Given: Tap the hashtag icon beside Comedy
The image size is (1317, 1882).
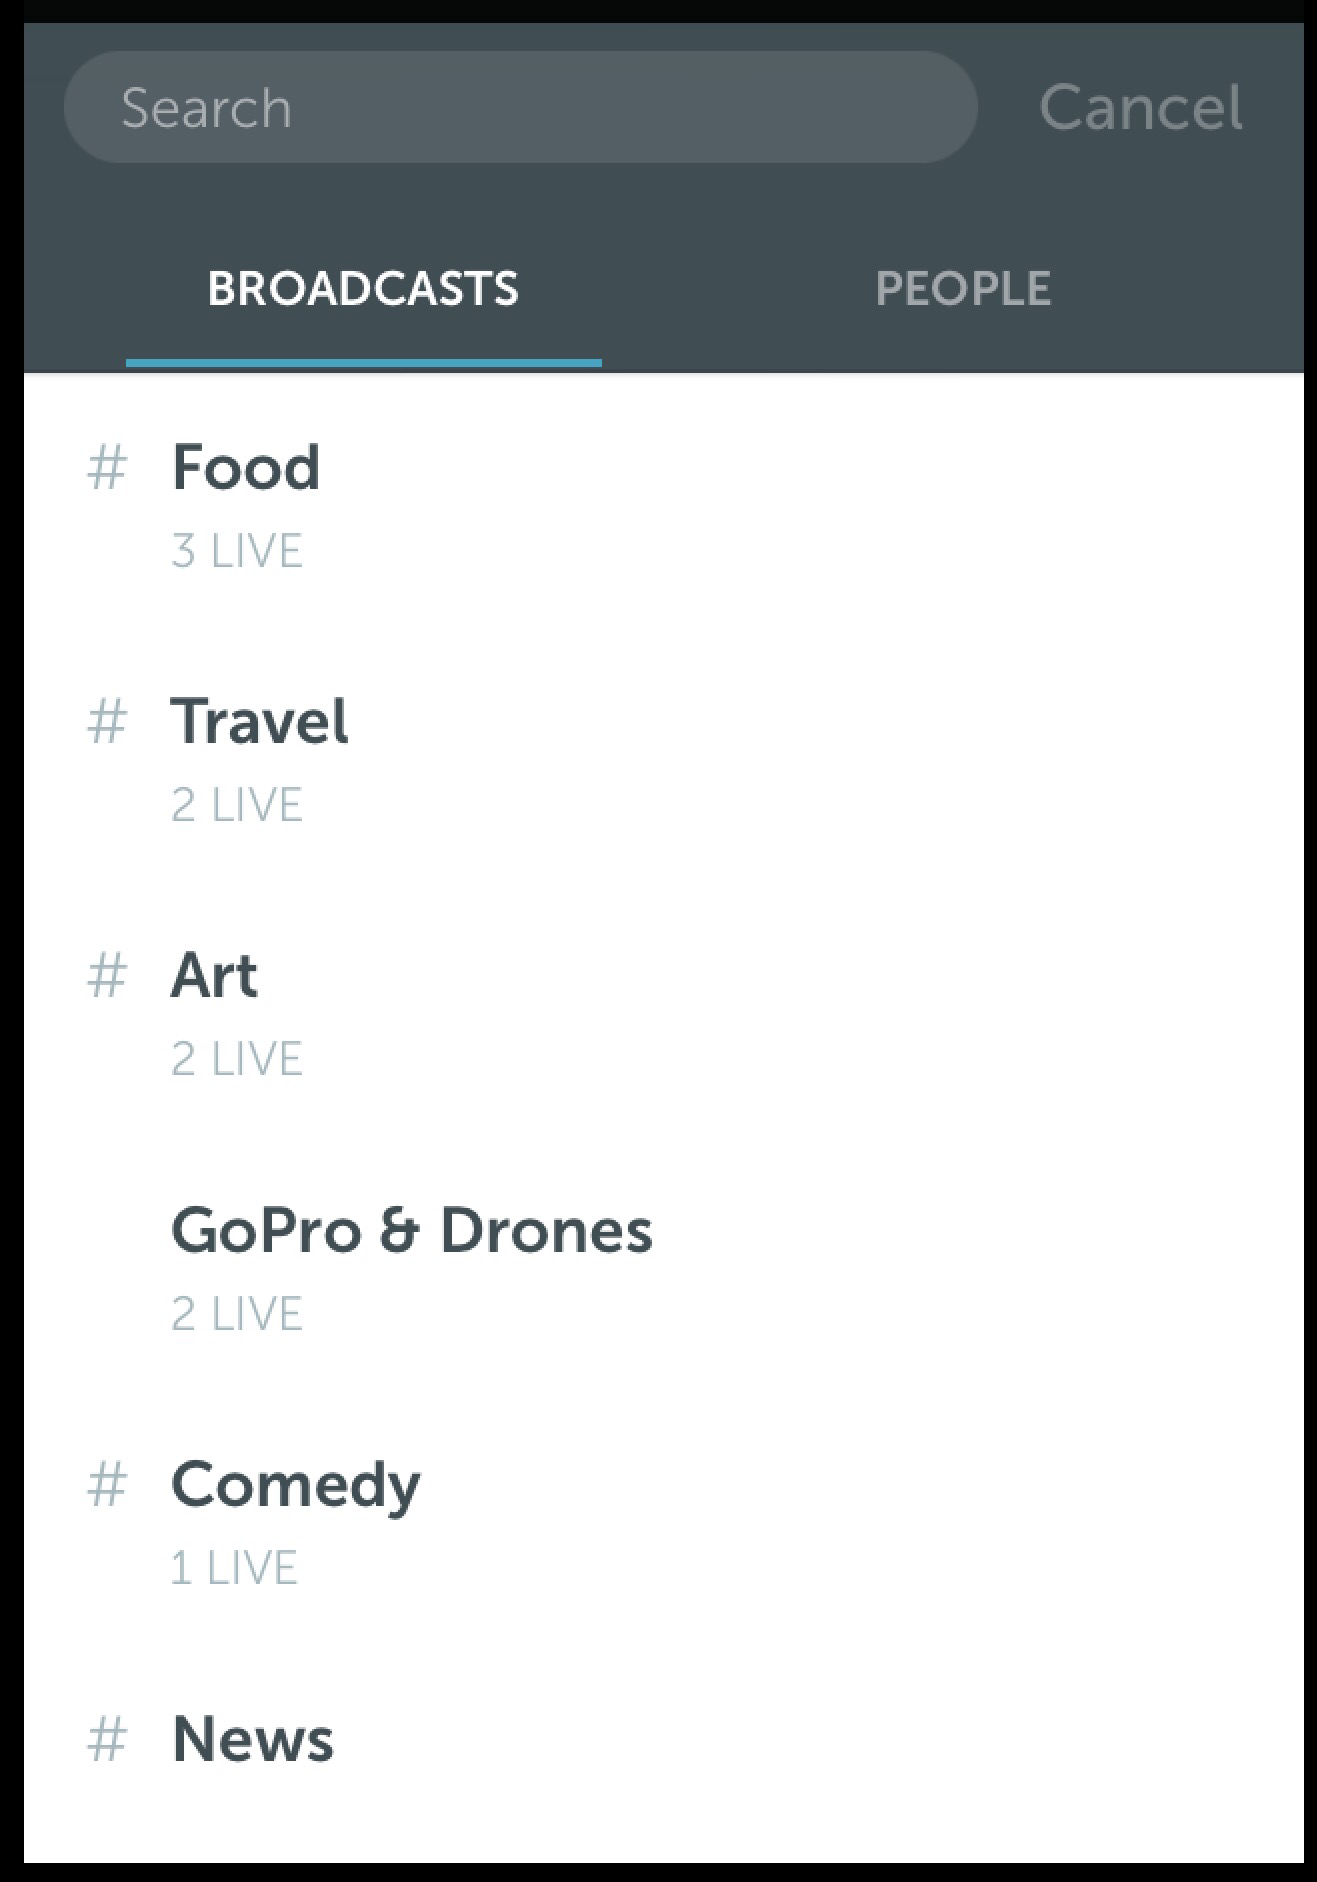Looking at the screenshot, I should [107, 1485].
